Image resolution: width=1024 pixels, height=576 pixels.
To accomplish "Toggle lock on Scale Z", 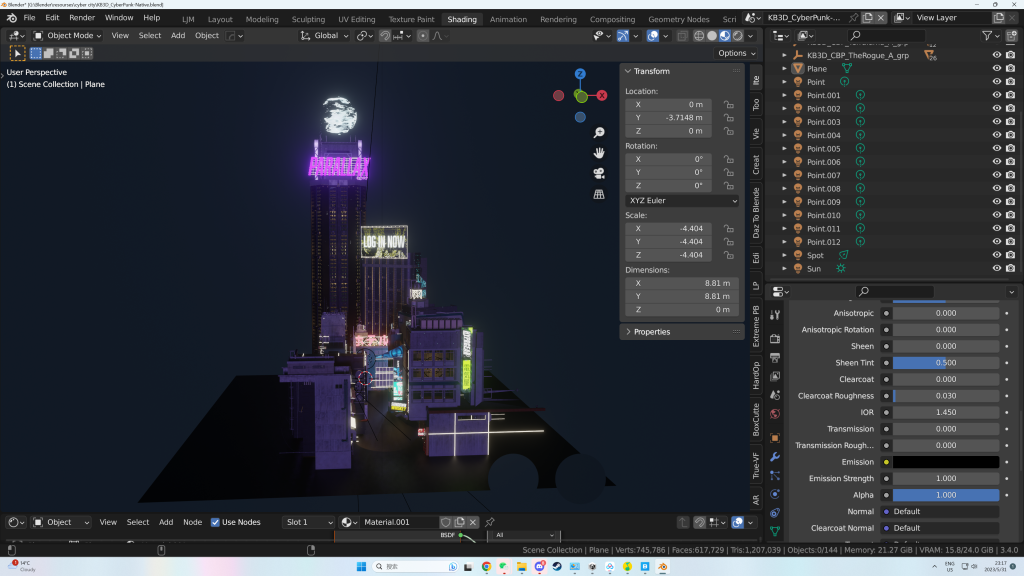I will [728, 255].
